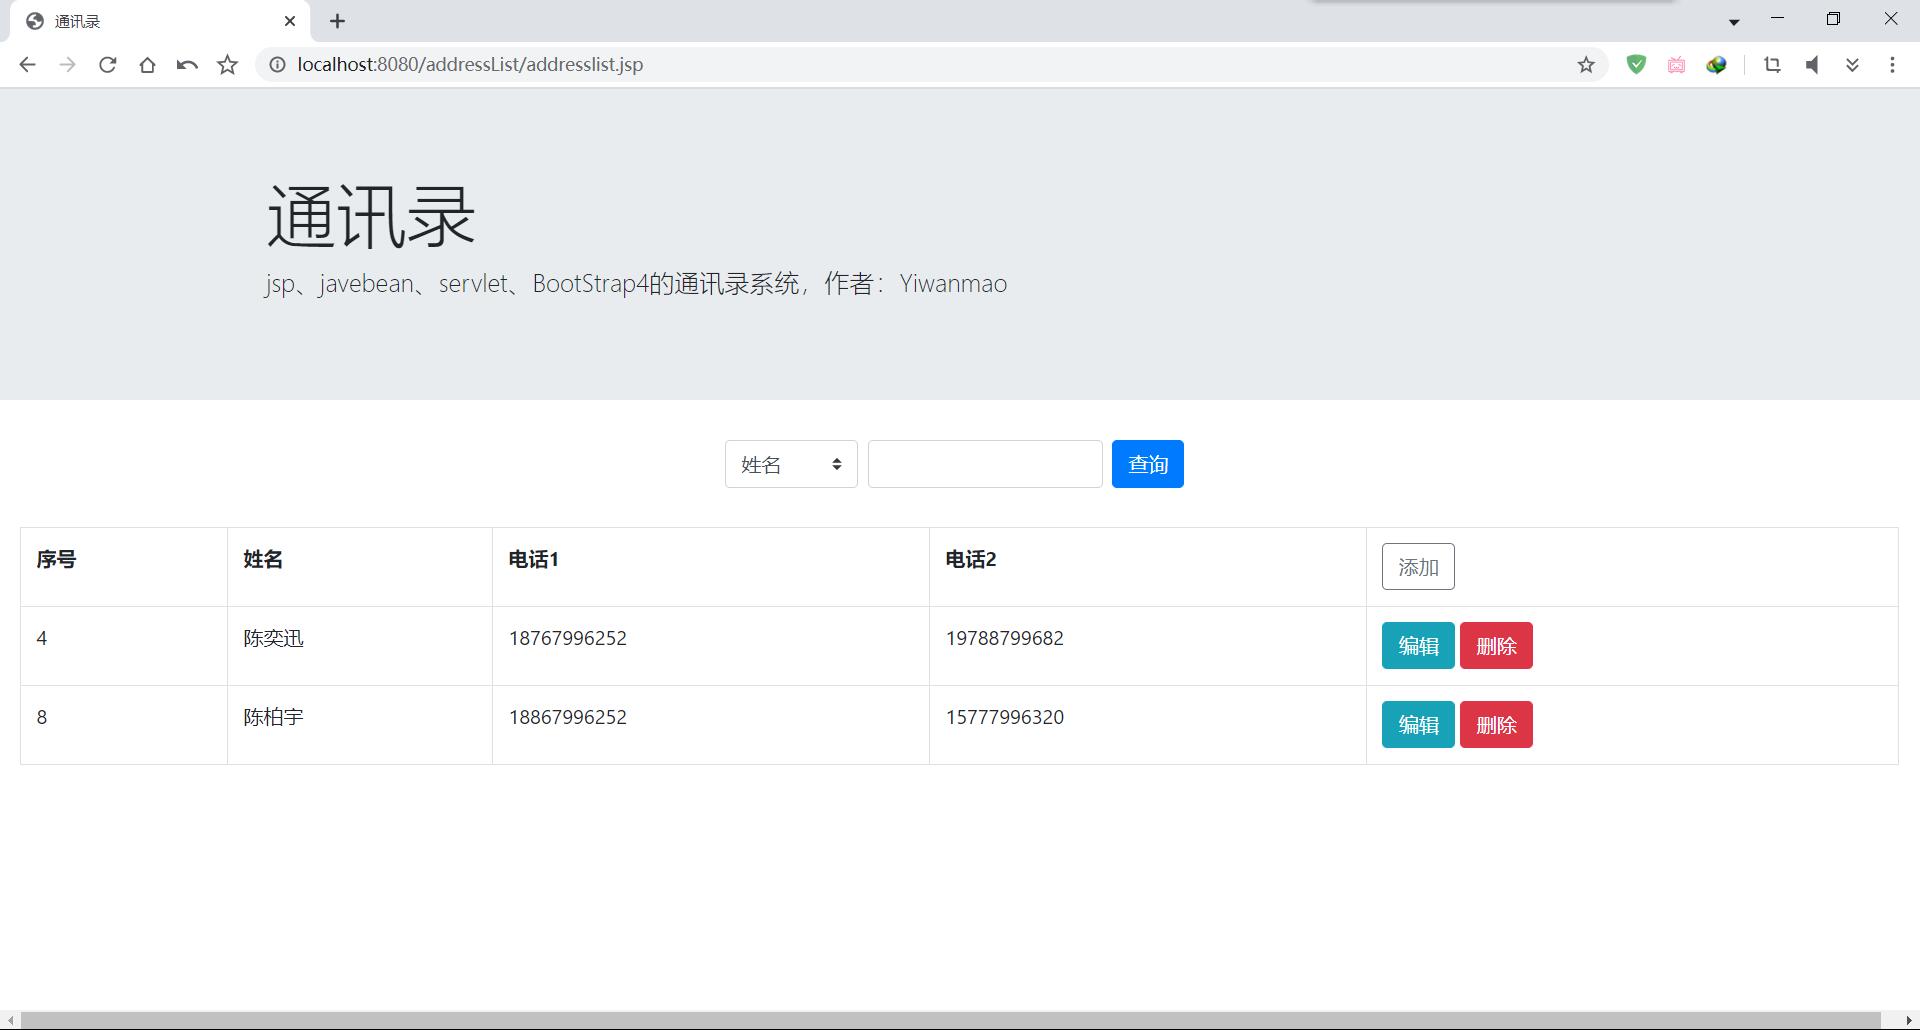Delete 陈柏宇's contact record

(1496, 724)
